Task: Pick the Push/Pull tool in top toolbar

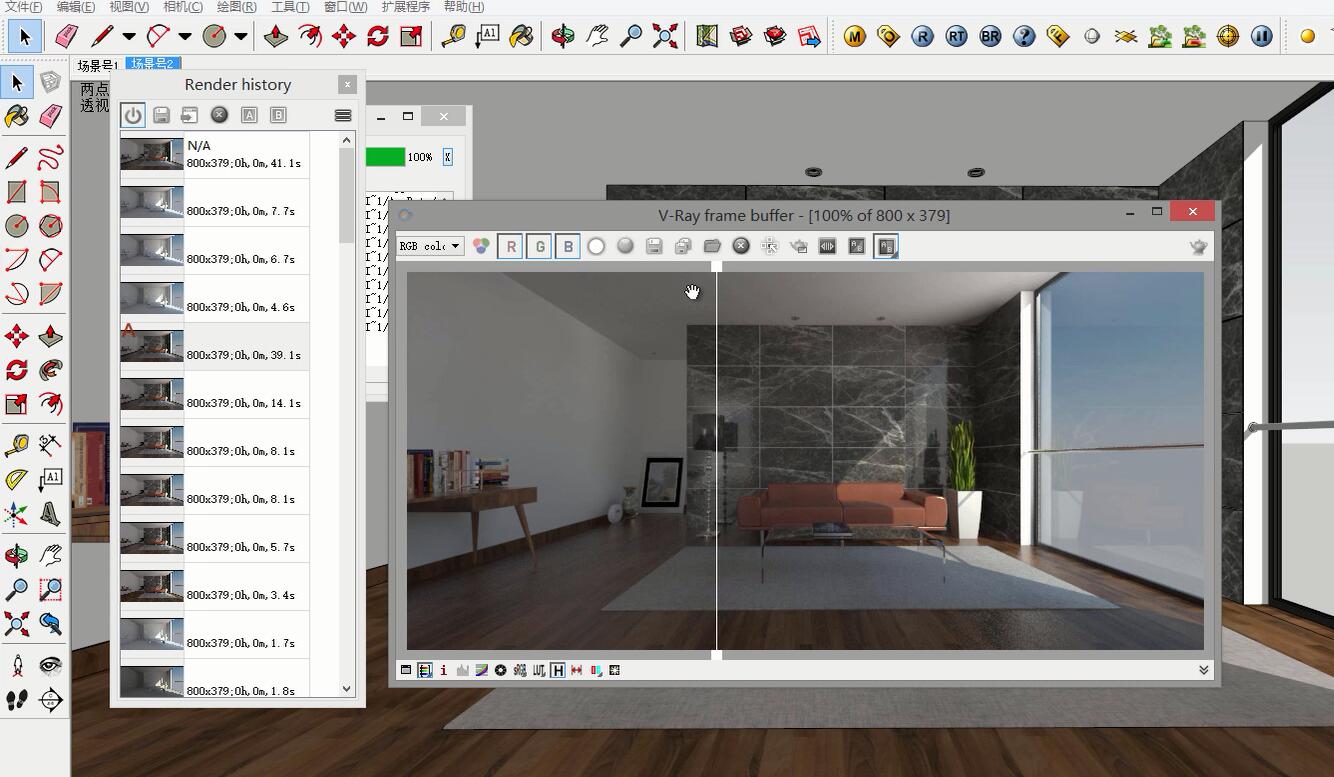Action: pos(276,37)
